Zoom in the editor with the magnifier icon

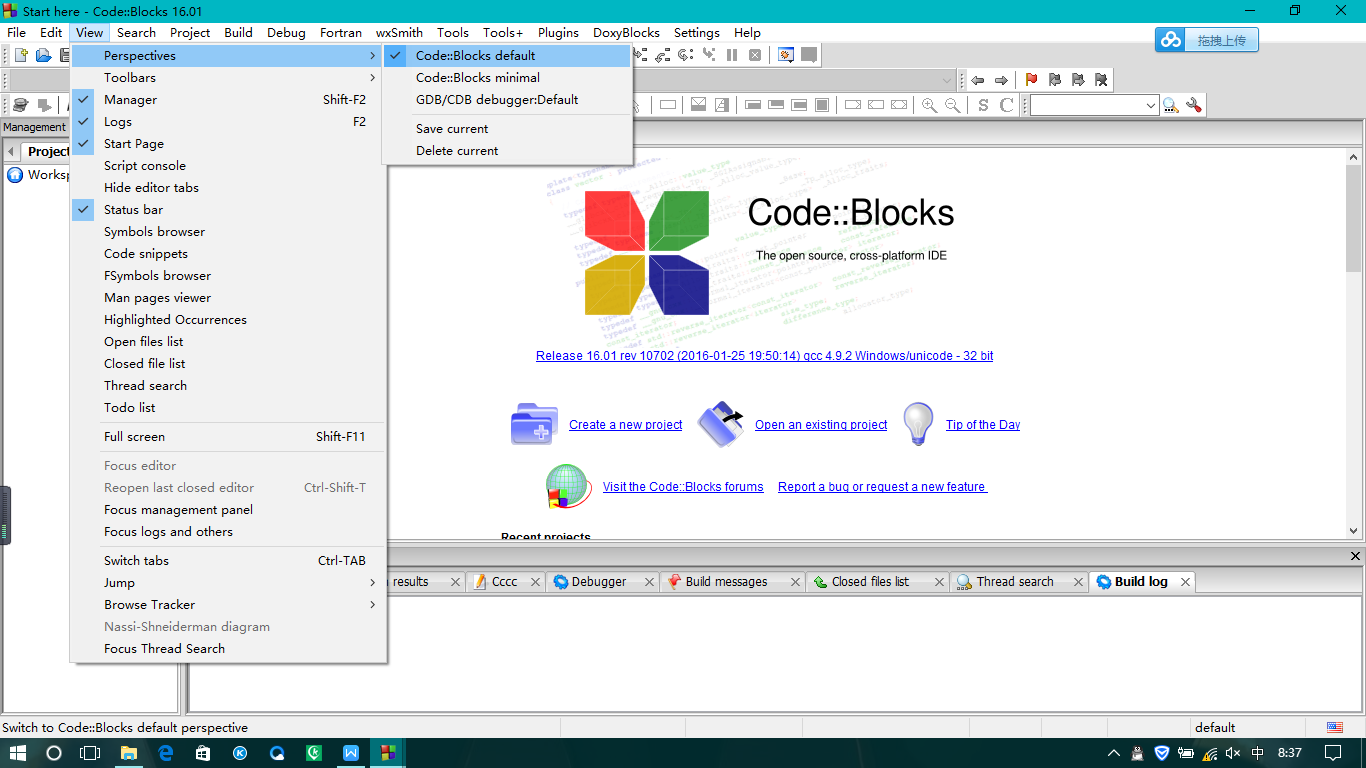(x=928, y=104)
